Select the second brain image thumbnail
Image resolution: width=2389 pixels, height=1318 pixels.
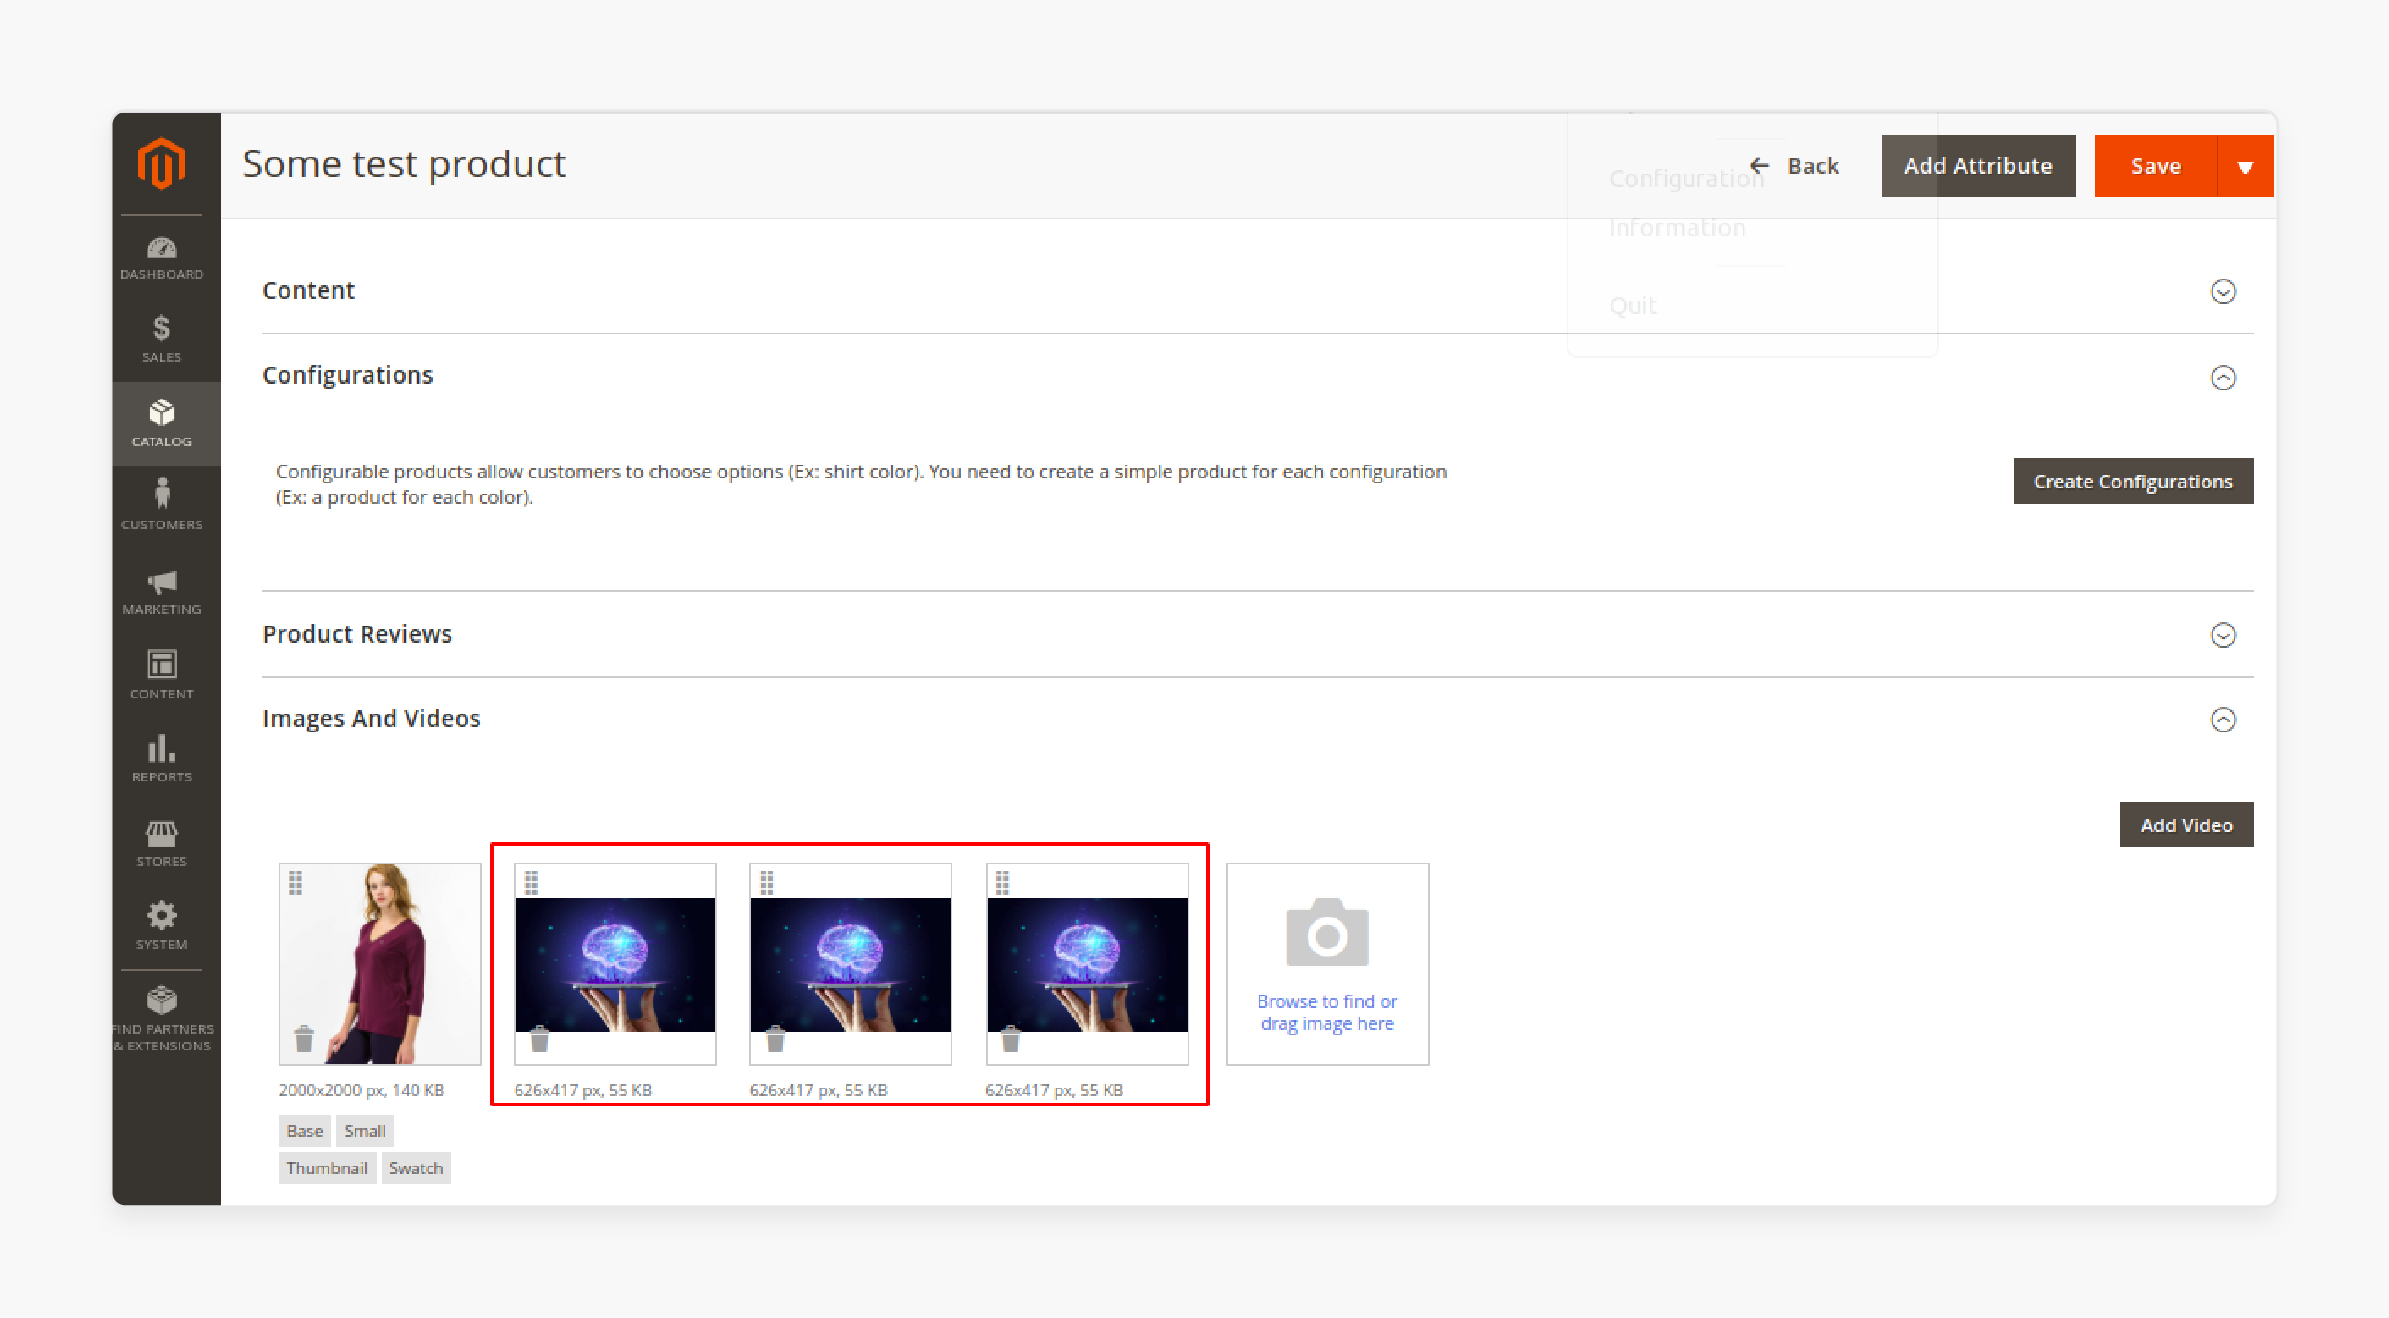pyautogui.click(x=851, y=964)
